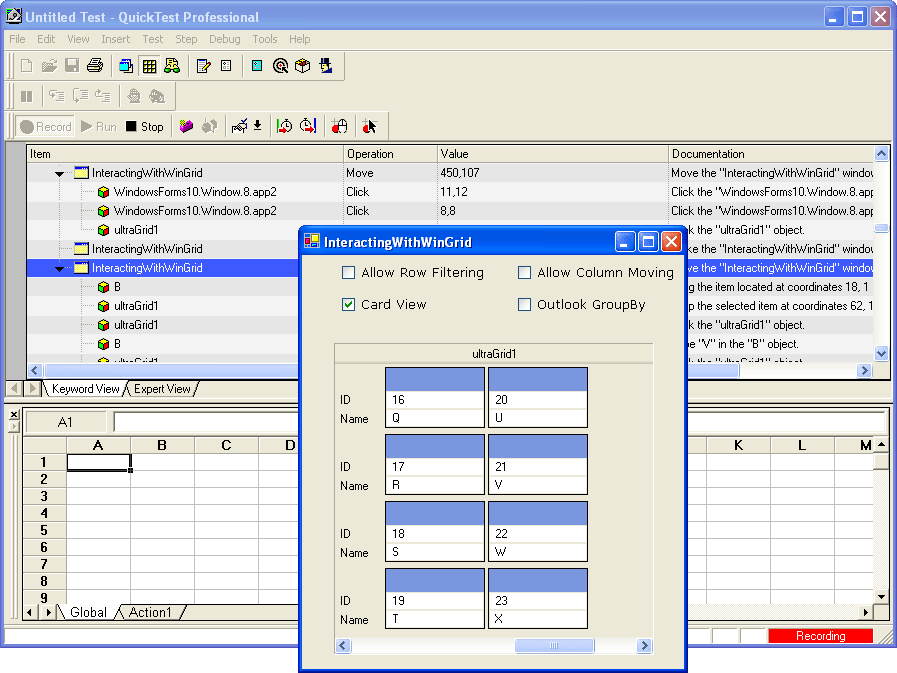The image size is (897, 673).
Task: Click the A1 cell reference box
Action: pyautogui.click(x=66, y=422)
